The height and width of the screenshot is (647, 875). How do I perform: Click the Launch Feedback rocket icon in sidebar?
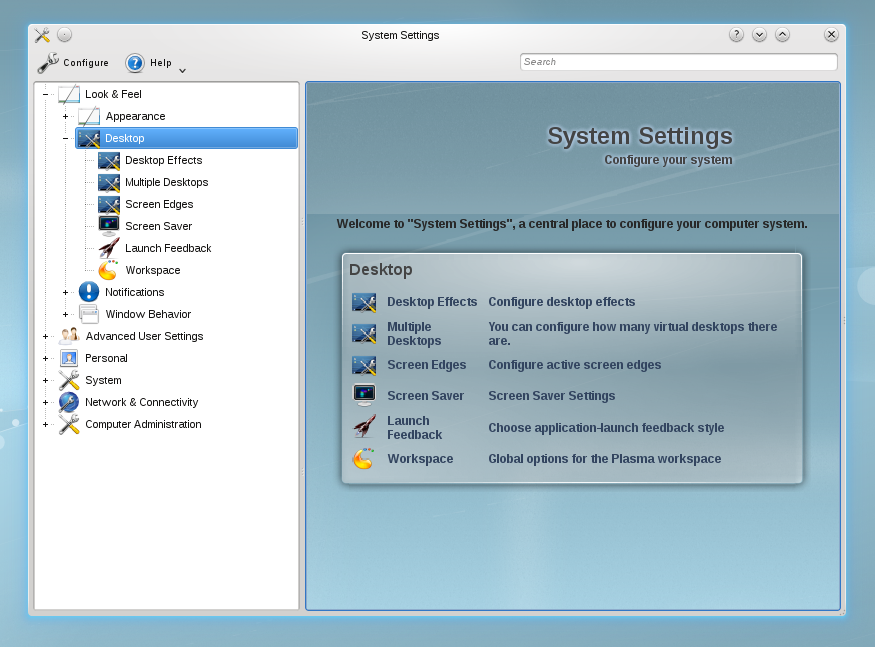(109, 248)
